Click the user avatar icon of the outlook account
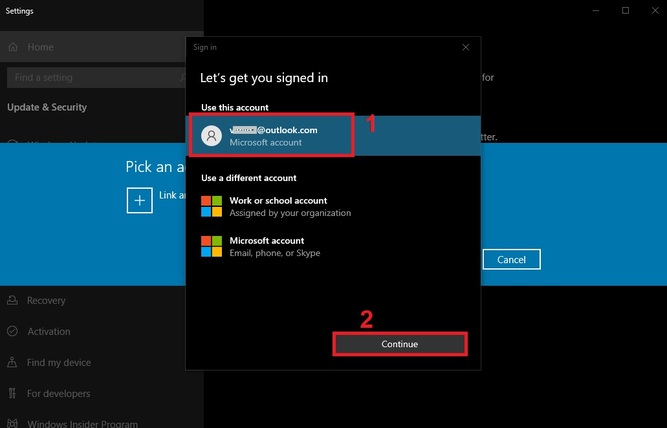This screenshot has width=667, height=428. point(211,136)
